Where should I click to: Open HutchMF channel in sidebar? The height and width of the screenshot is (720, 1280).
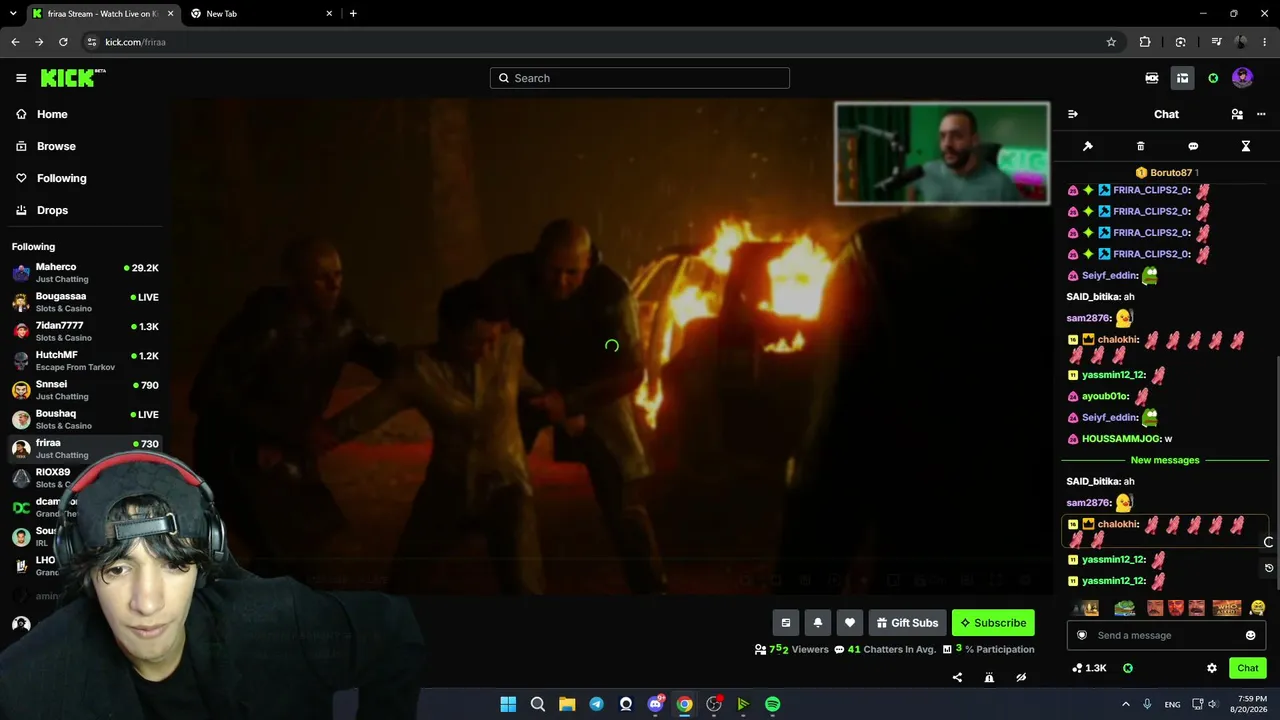tap(85, 360)
